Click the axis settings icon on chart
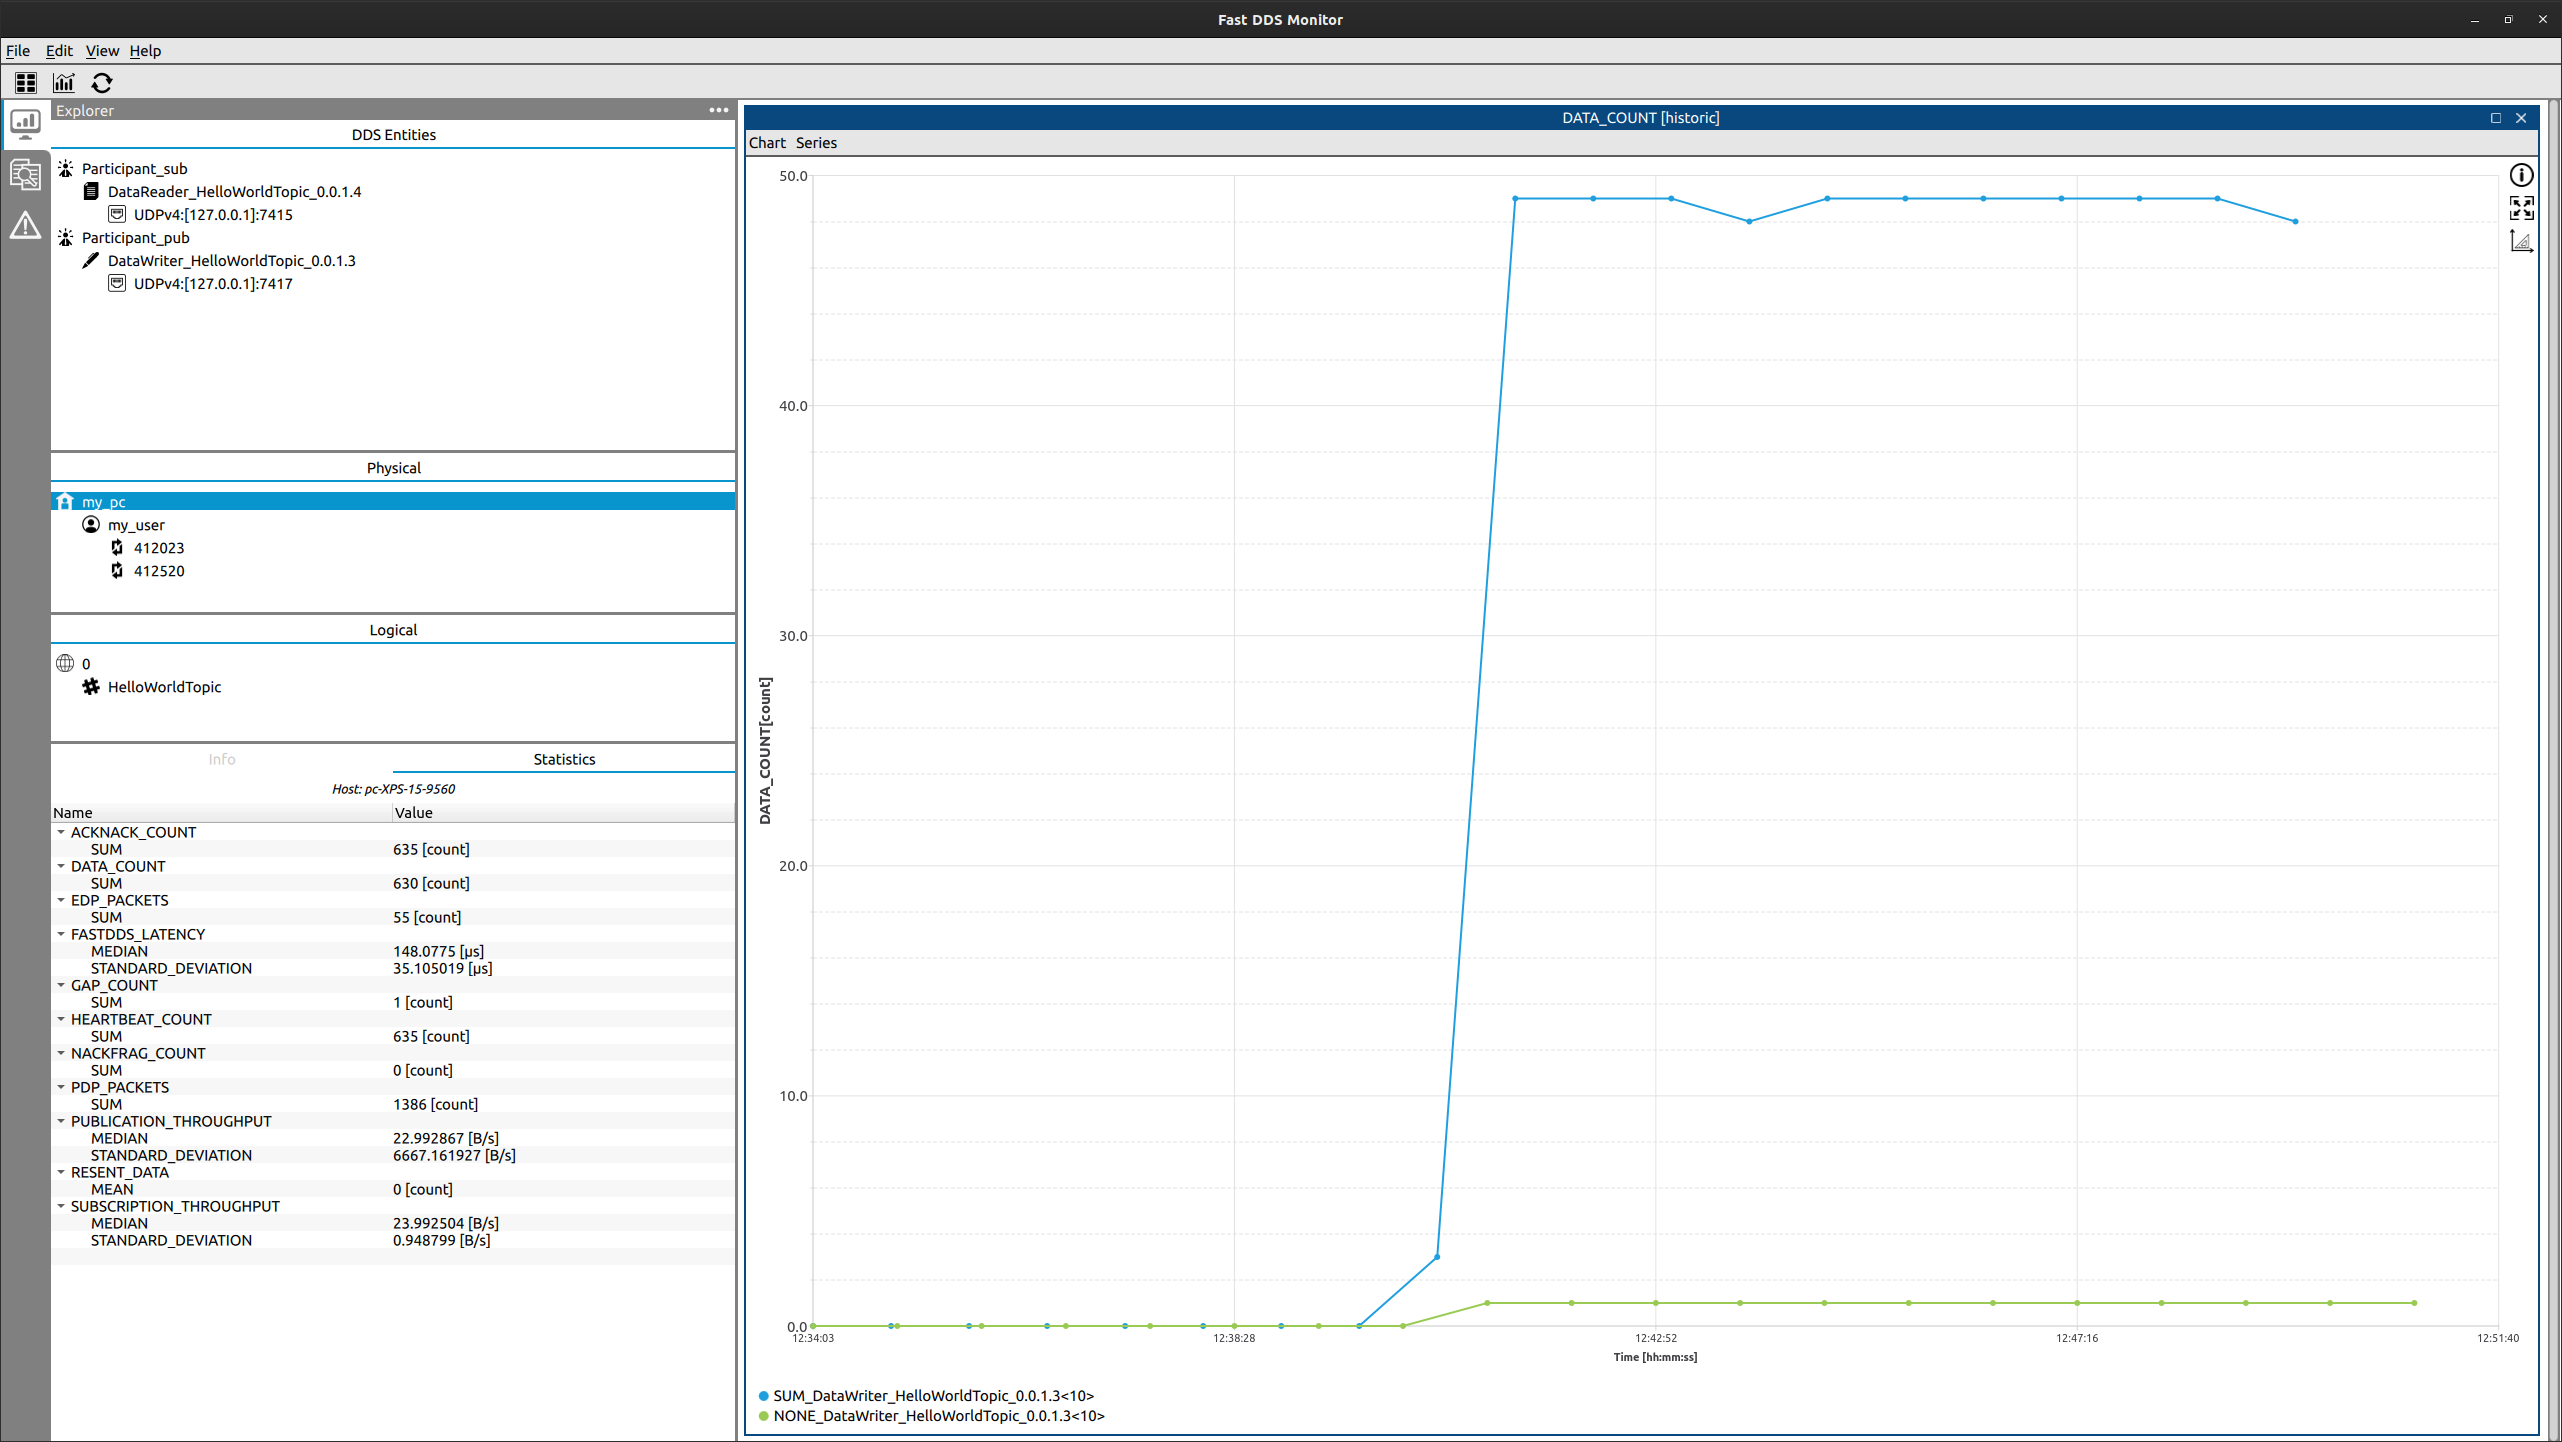 2521,241
